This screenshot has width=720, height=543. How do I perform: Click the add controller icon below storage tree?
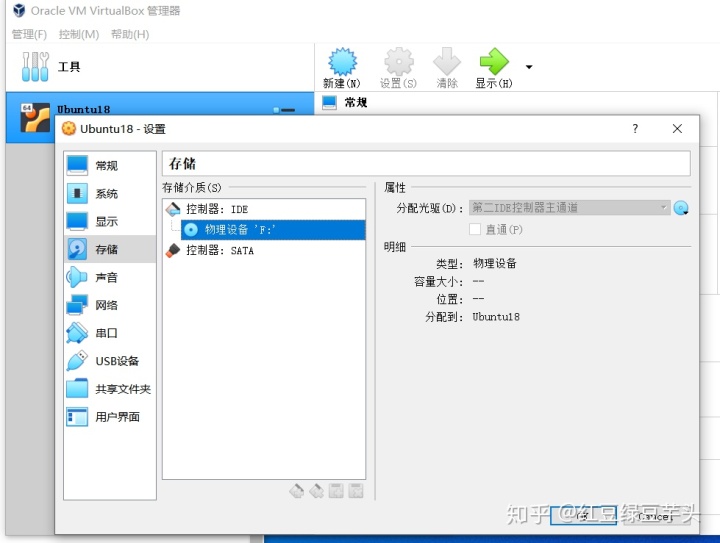297,491
